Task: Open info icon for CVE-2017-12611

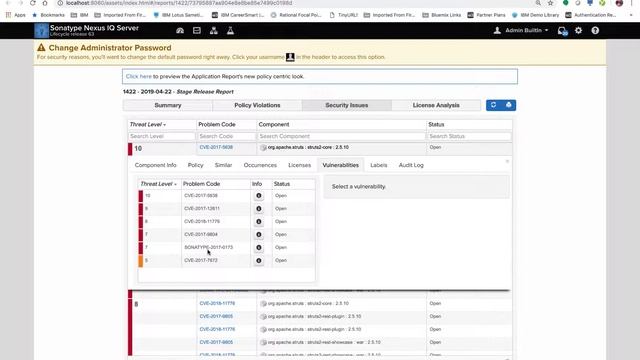Action: [x=258, y=209]
